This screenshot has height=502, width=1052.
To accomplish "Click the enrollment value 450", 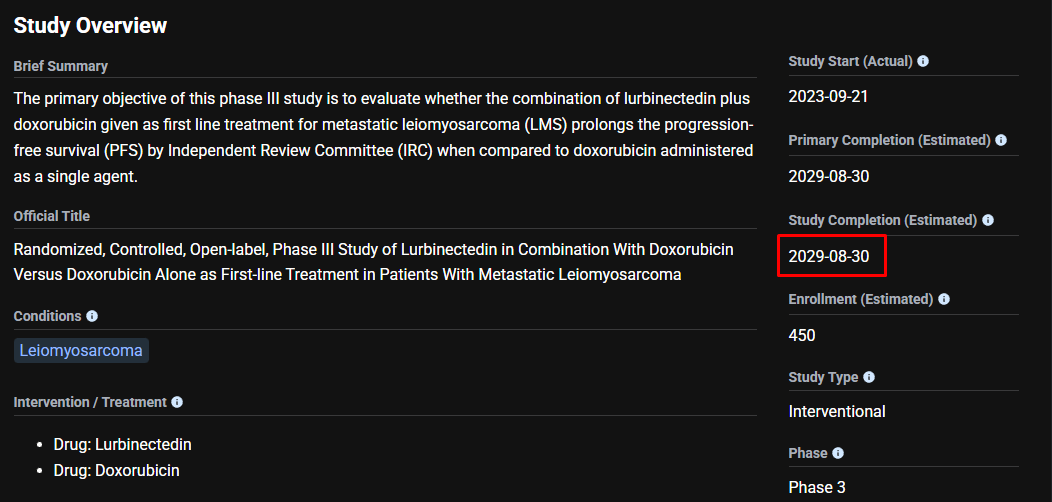I will pyautogui.click(x=802, y=335).
